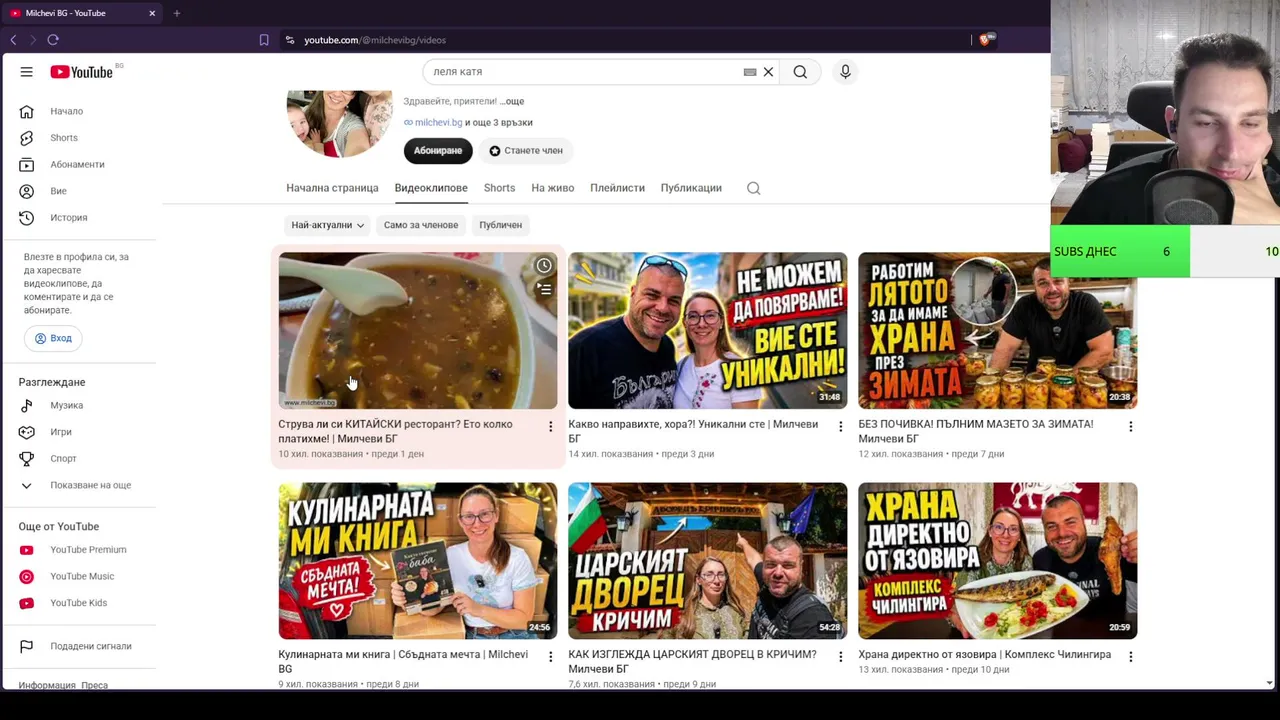Open YouTube Kids link
Viewport: 1280px width, 720px height.
coord(78,603)
